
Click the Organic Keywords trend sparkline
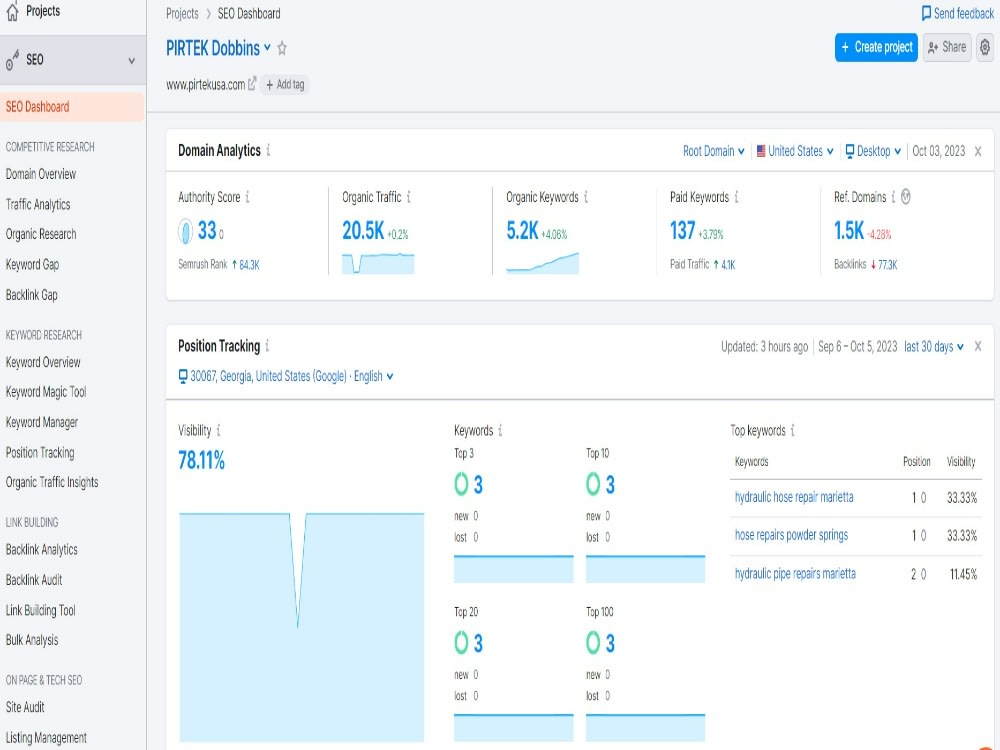tap(542, 263)
